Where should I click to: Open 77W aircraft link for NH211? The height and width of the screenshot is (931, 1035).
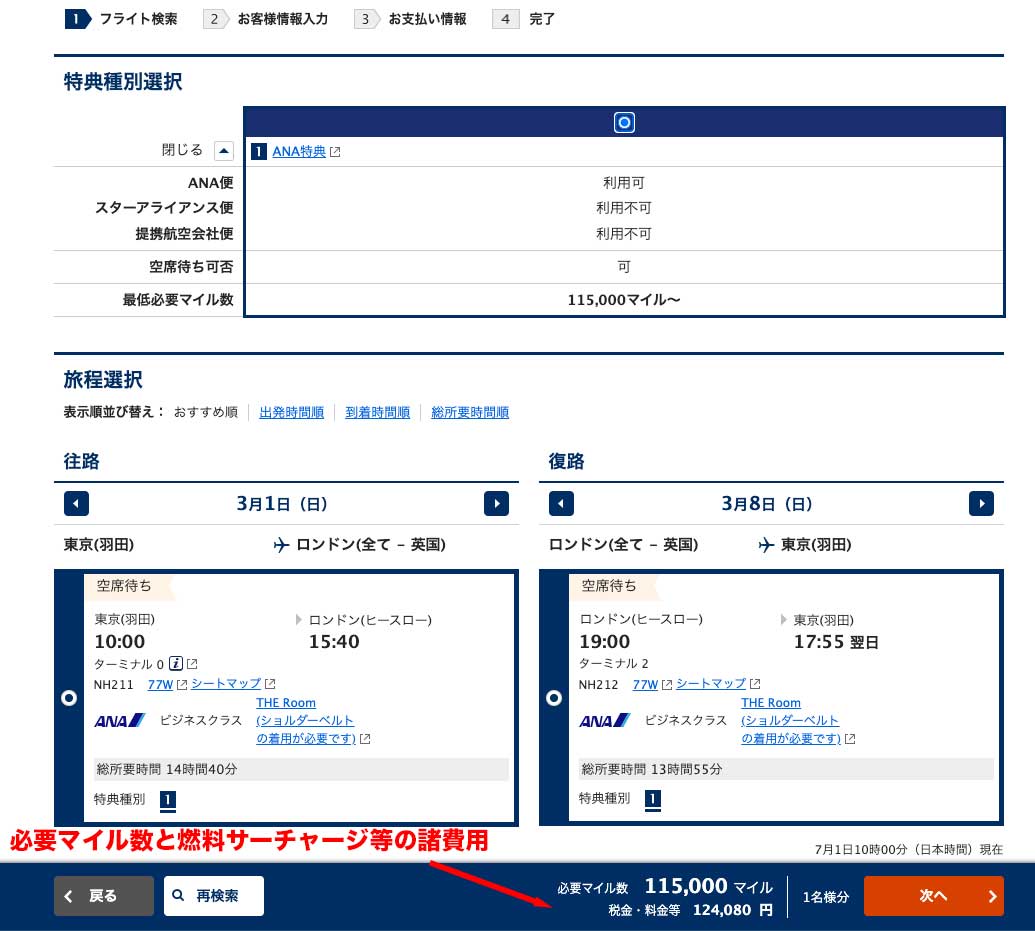point(160,684)
